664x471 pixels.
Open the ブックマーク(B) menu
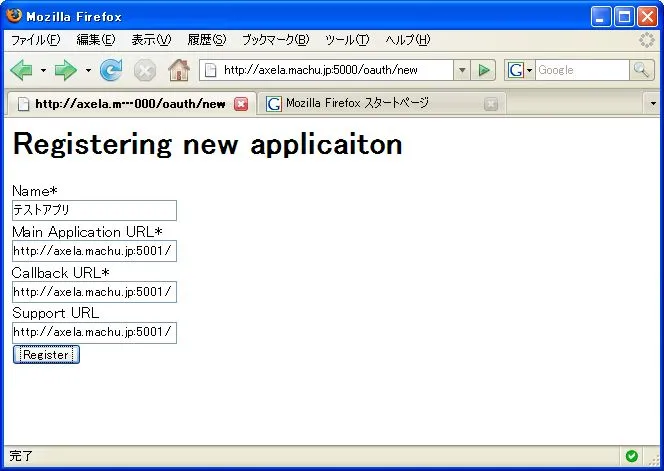pyautogui.click(x=276, y=40)
